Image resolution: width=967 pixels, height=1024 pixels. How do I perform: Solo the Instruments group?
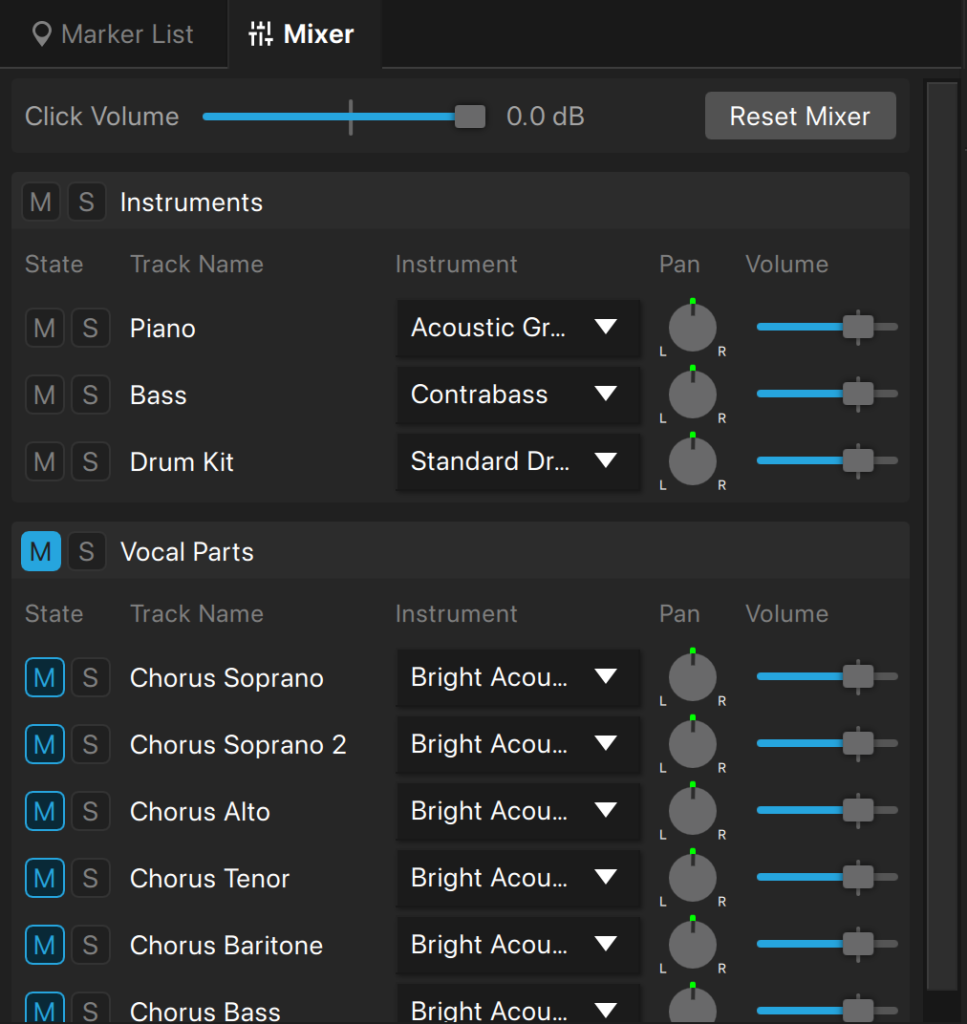pyautogui.click(x=86, y=202)
